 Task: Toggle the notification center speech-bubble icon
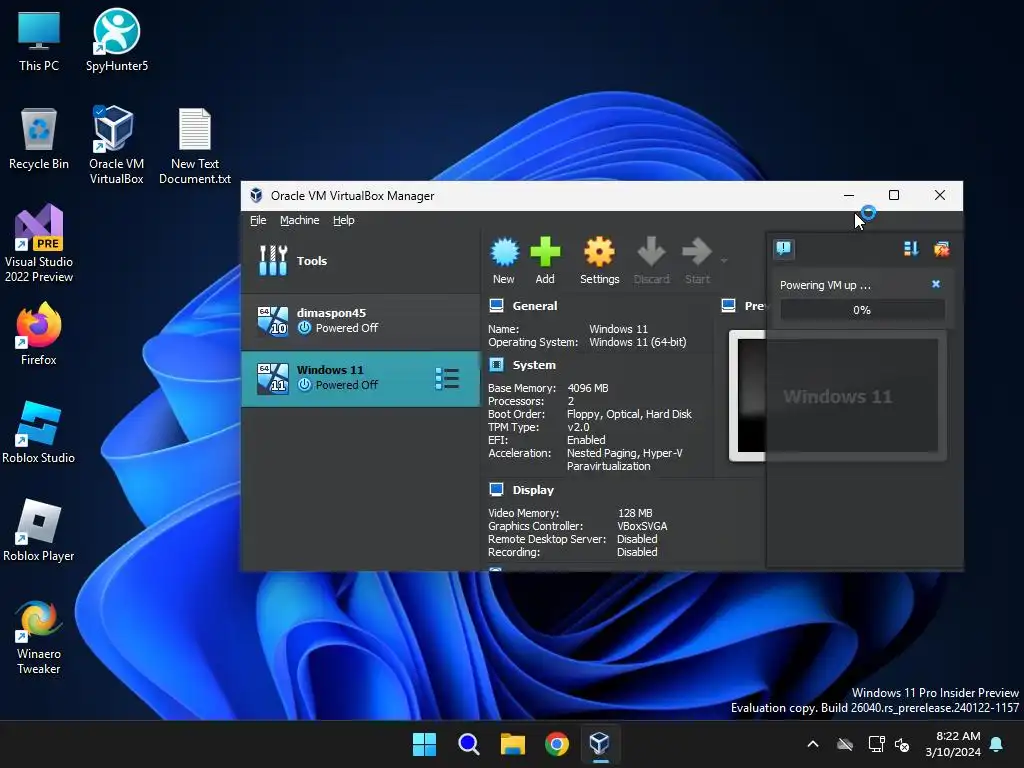(x=784, y=249)
